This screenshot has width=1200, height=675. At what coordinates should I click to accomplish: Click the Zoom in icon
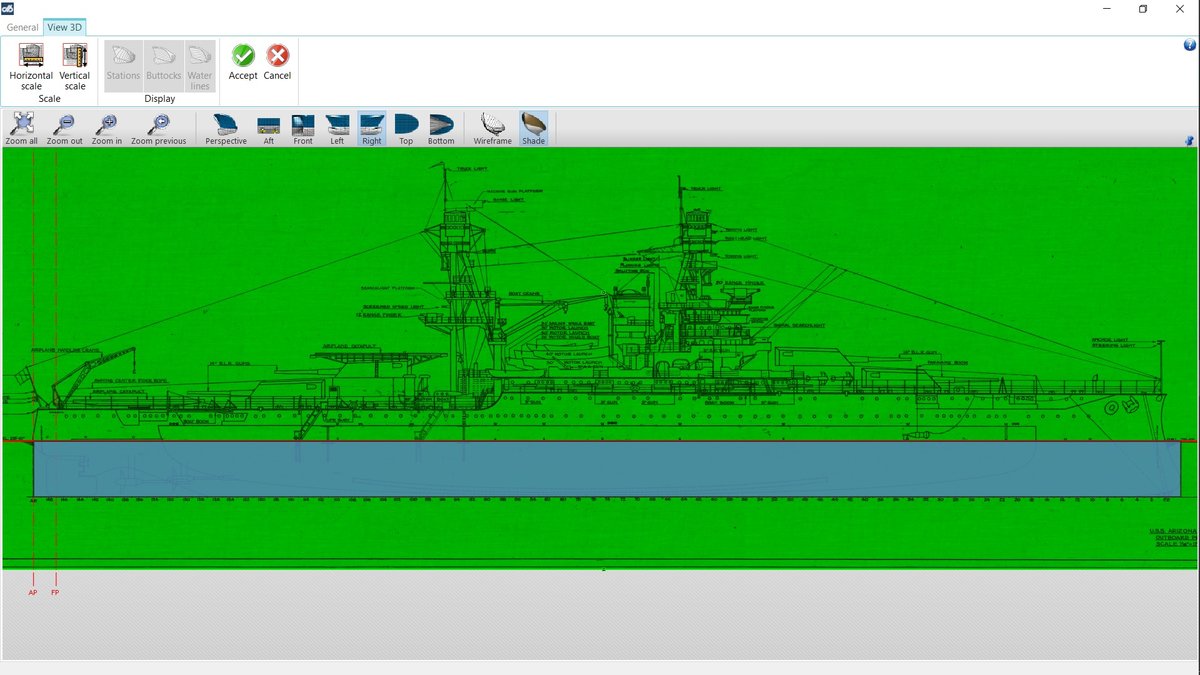(107, 128)
